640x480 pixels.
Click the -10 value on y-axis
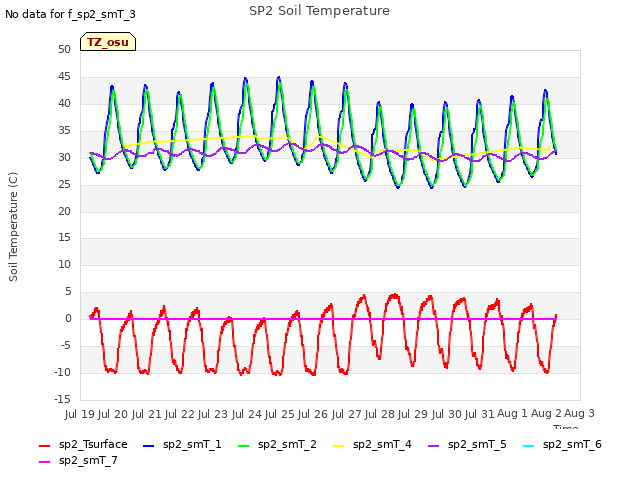[62, 373]
